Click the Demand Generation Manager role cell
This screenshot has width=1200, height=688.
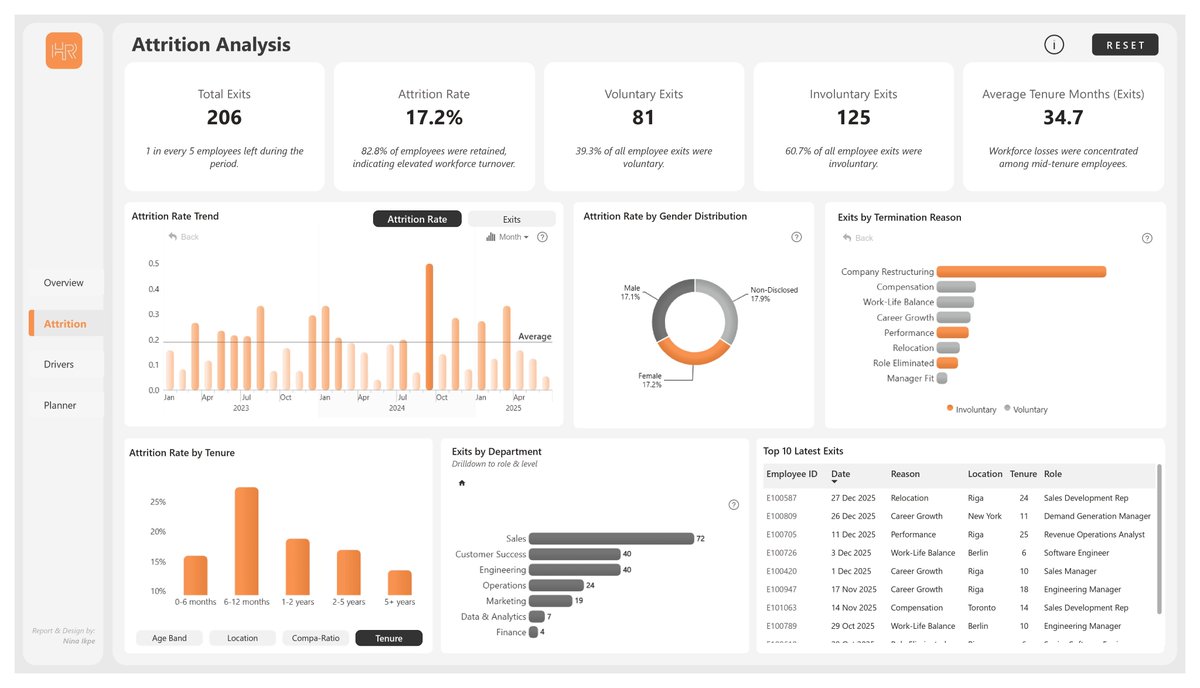tap(1097, 516)
